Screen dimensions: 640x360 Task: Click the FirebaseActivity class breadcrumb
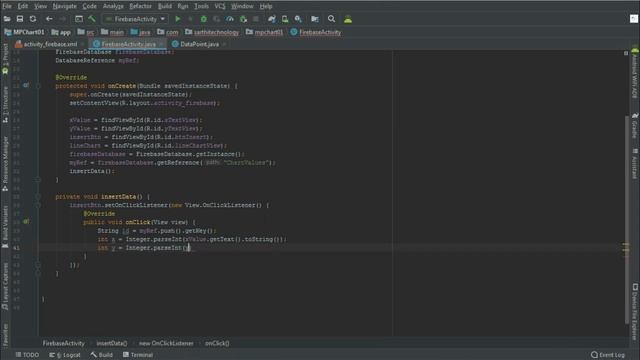click(x=316, y=32)
